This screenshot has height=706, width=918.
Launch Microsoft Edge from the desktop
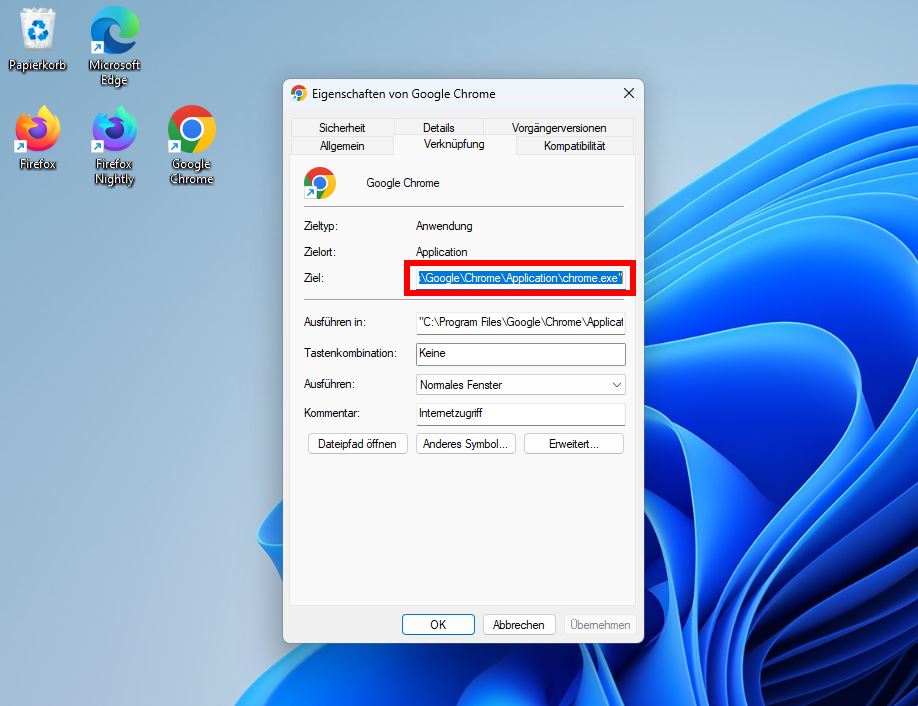click(113, 30)
